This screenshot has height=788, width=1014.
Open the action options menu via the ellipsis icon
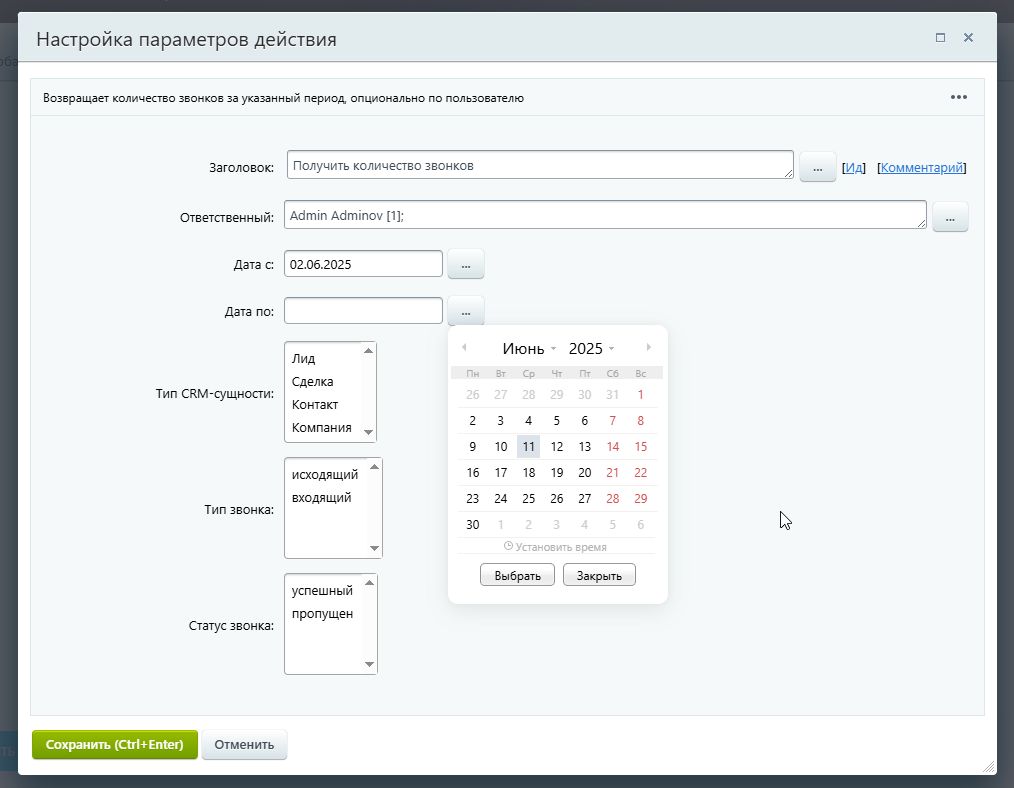pyautogui.click(x=958, y=96)
